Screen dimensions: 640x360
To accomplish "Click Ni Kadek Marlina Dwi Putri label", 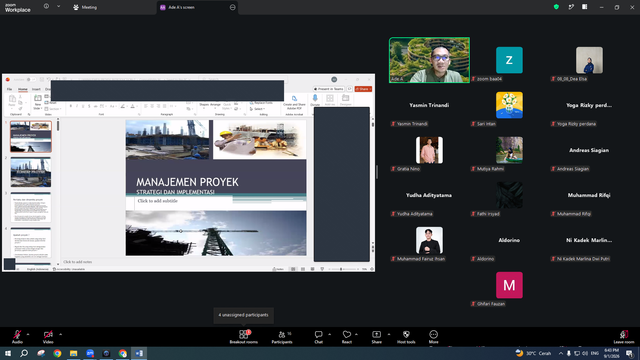I will [x=583, y=259].
